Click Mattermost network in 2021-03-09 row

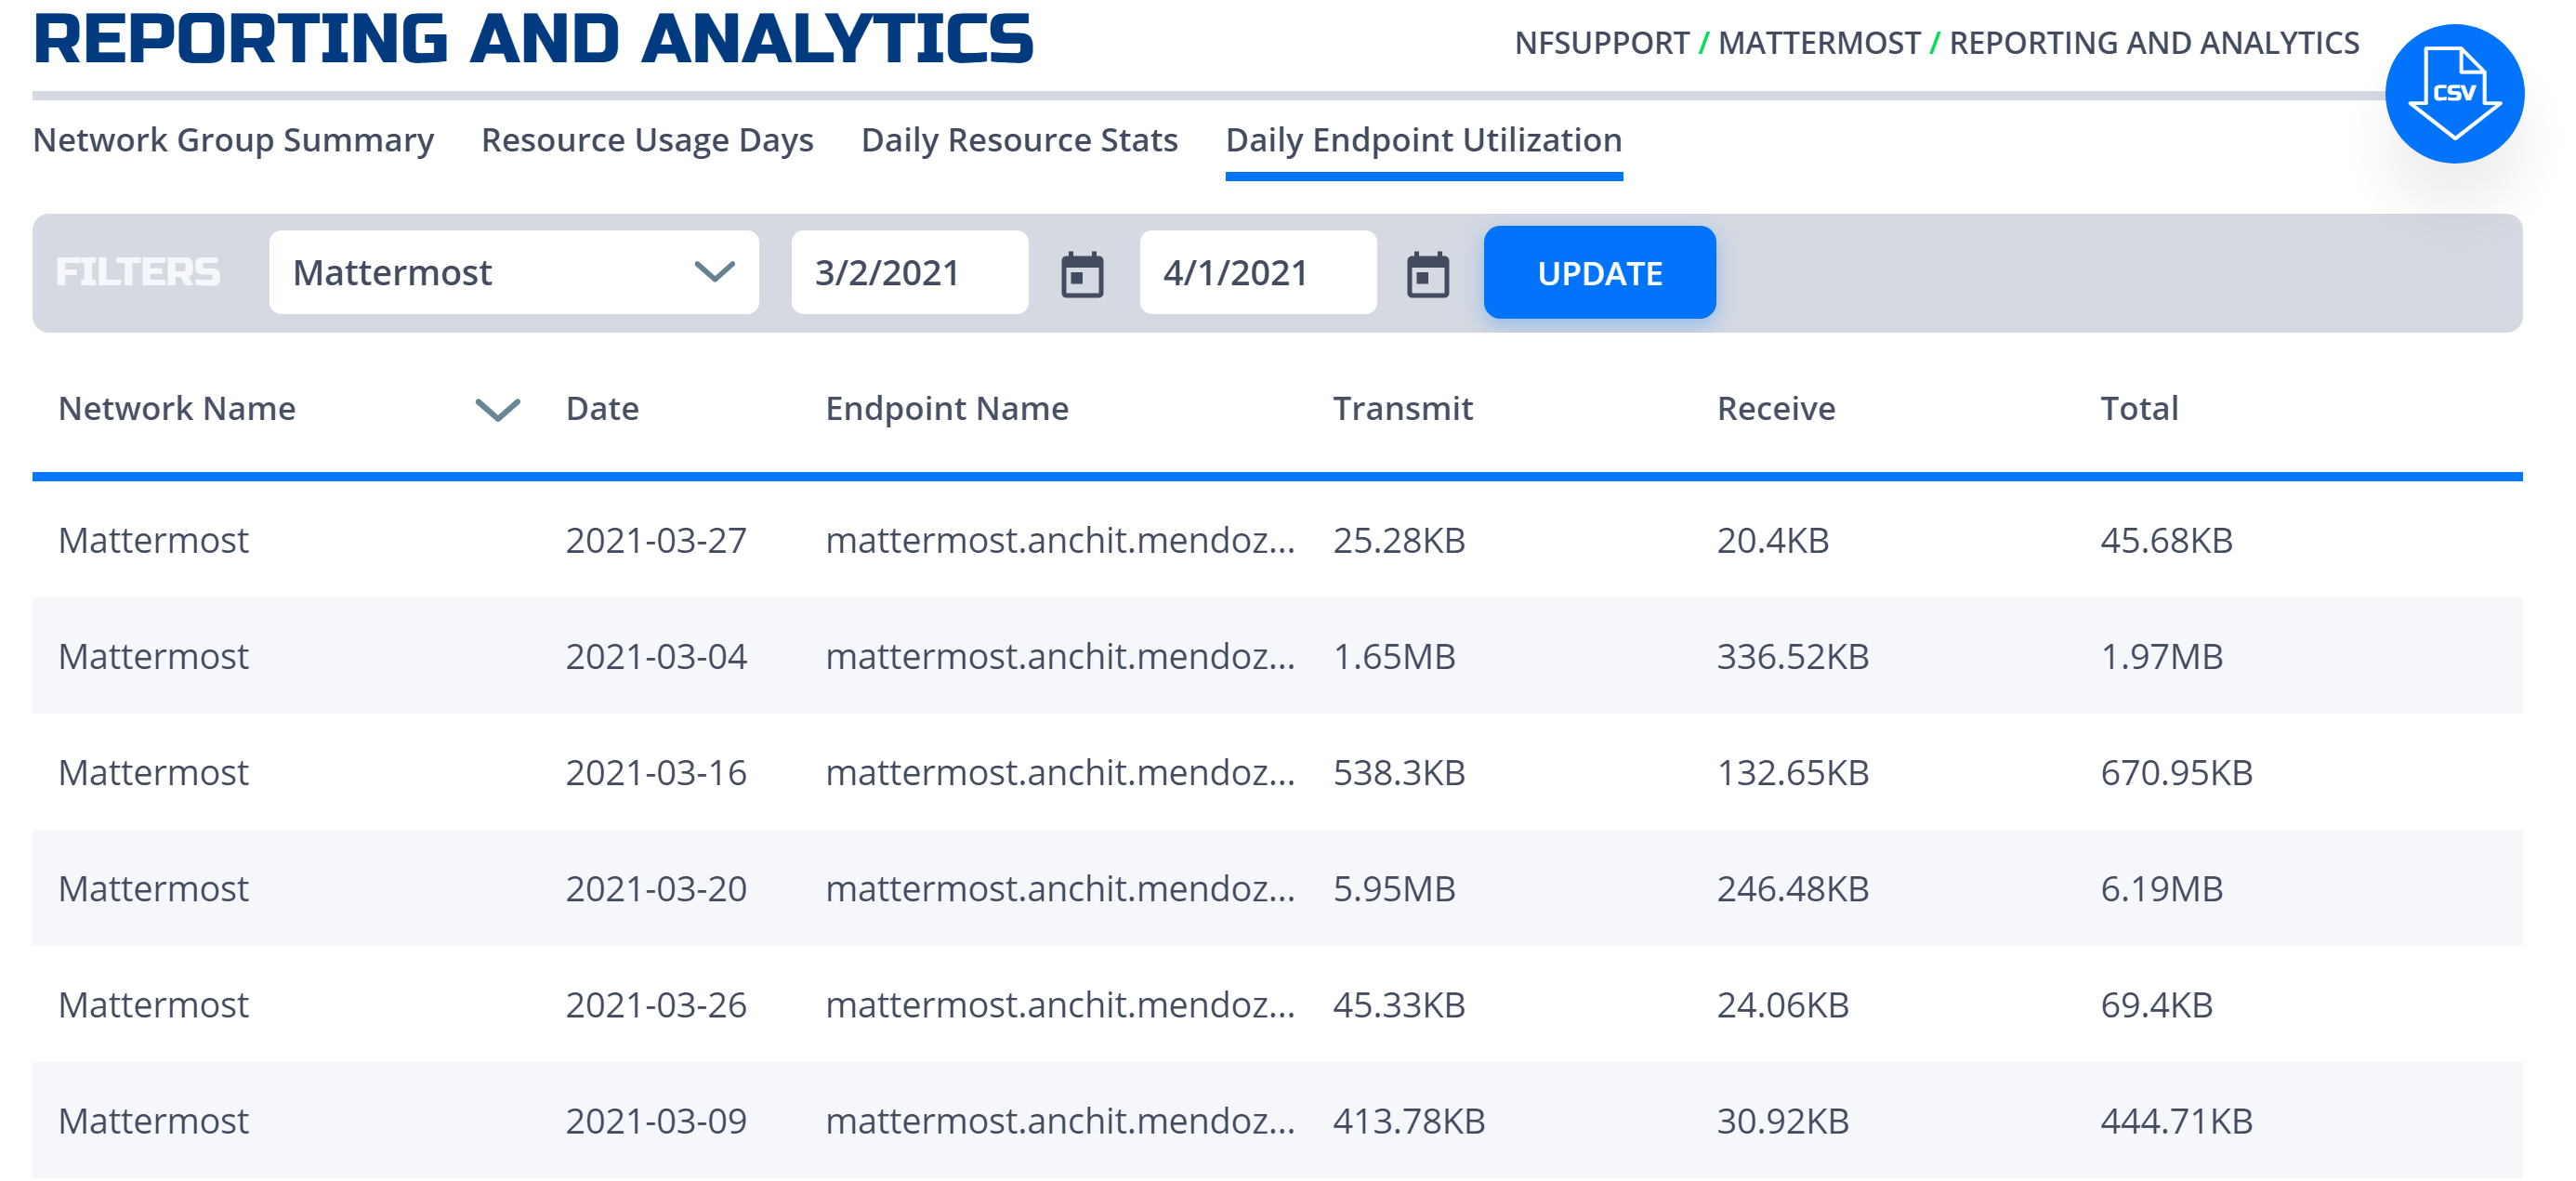point(153,1120)
